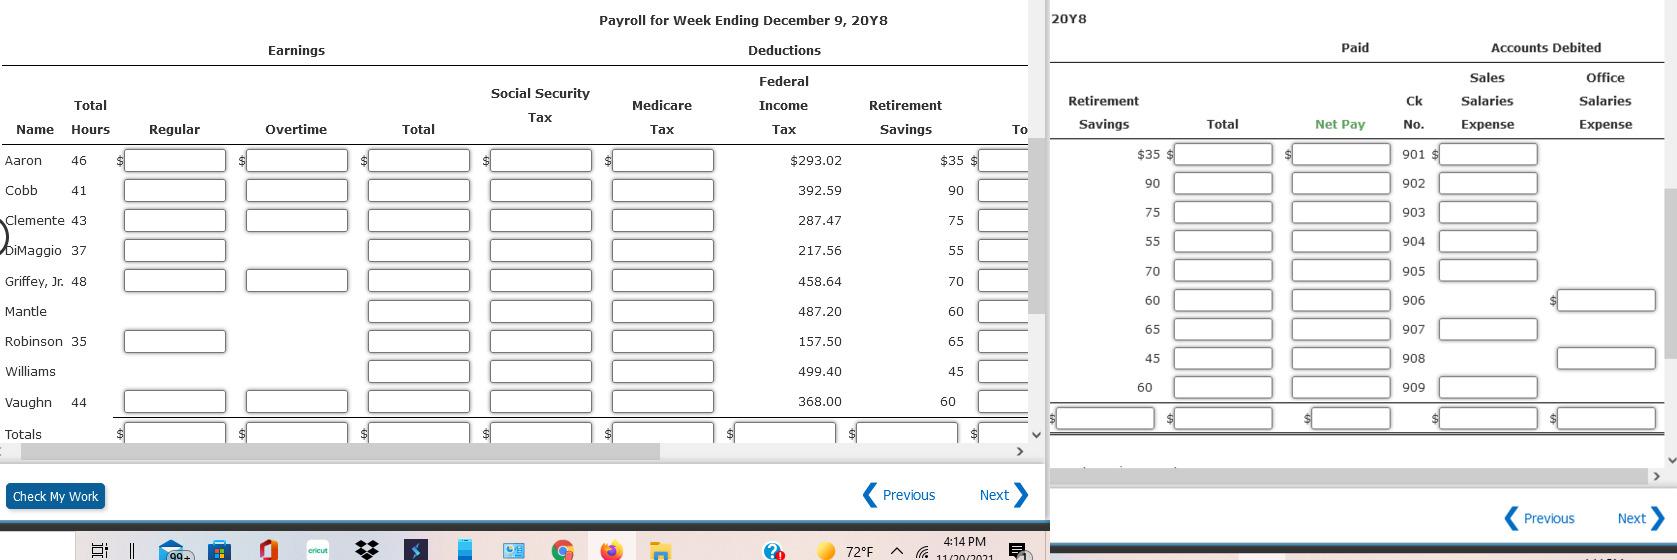Viewport: 1677px width, 560px height.
Task: Open the weather widget showing 72°F
Action: [x=845, y=551]
